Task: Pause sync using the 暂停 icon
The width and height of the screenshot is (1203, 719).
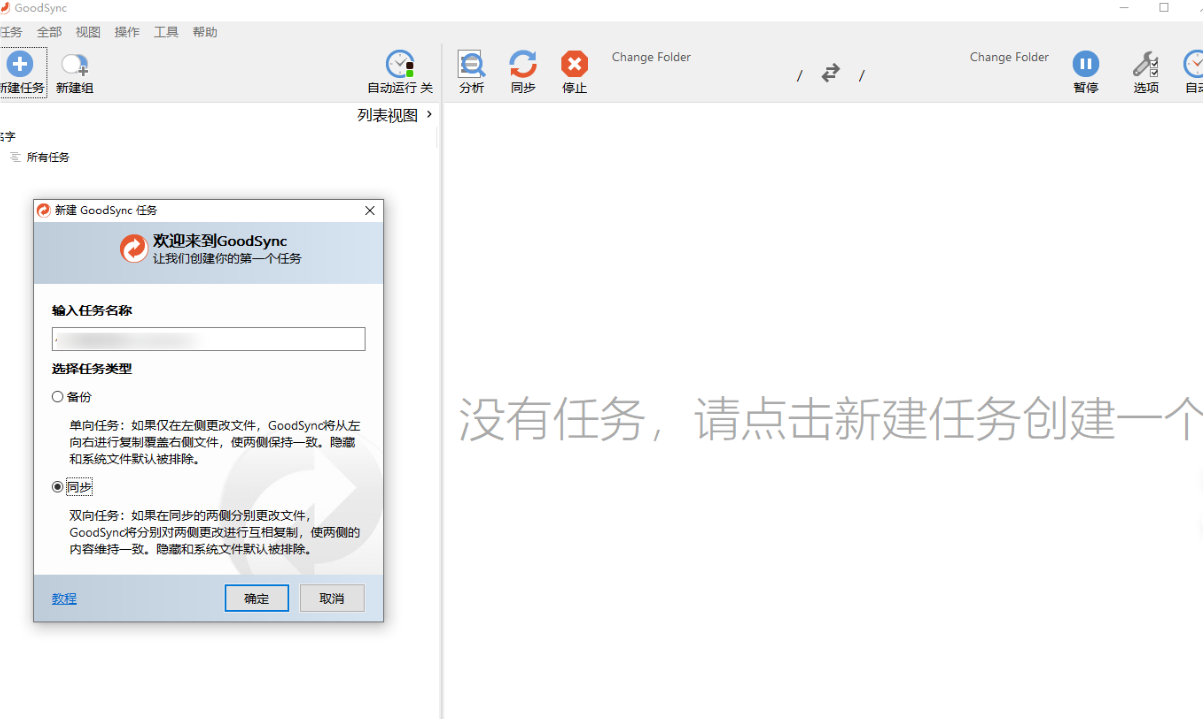Action: (1086, 66)
